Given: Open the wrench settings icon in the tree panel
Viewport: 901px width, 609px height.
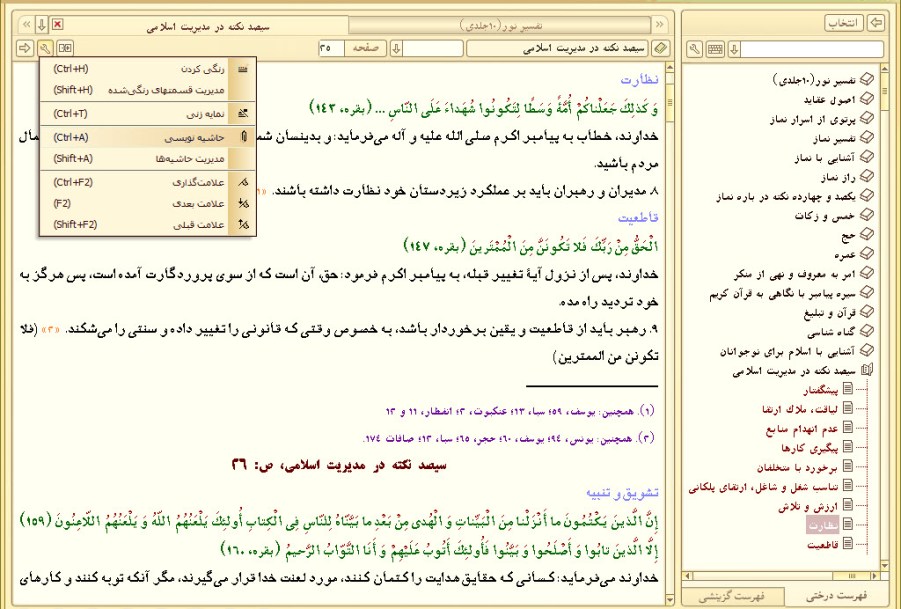Looking at the screenshot, I should pyautogui.click(x=695, y=49).
